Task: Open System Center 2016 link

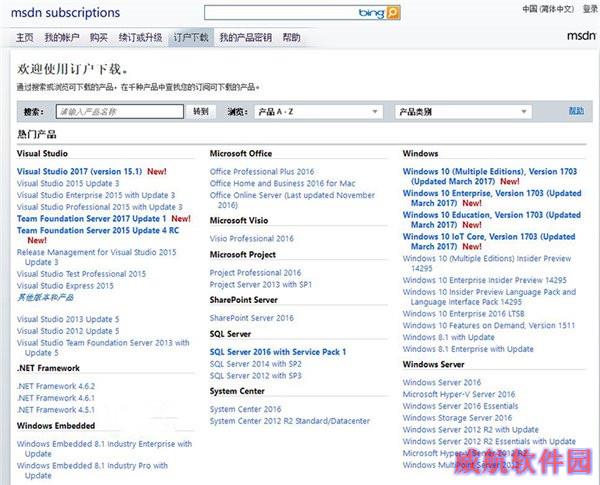Action: (245, 409)
